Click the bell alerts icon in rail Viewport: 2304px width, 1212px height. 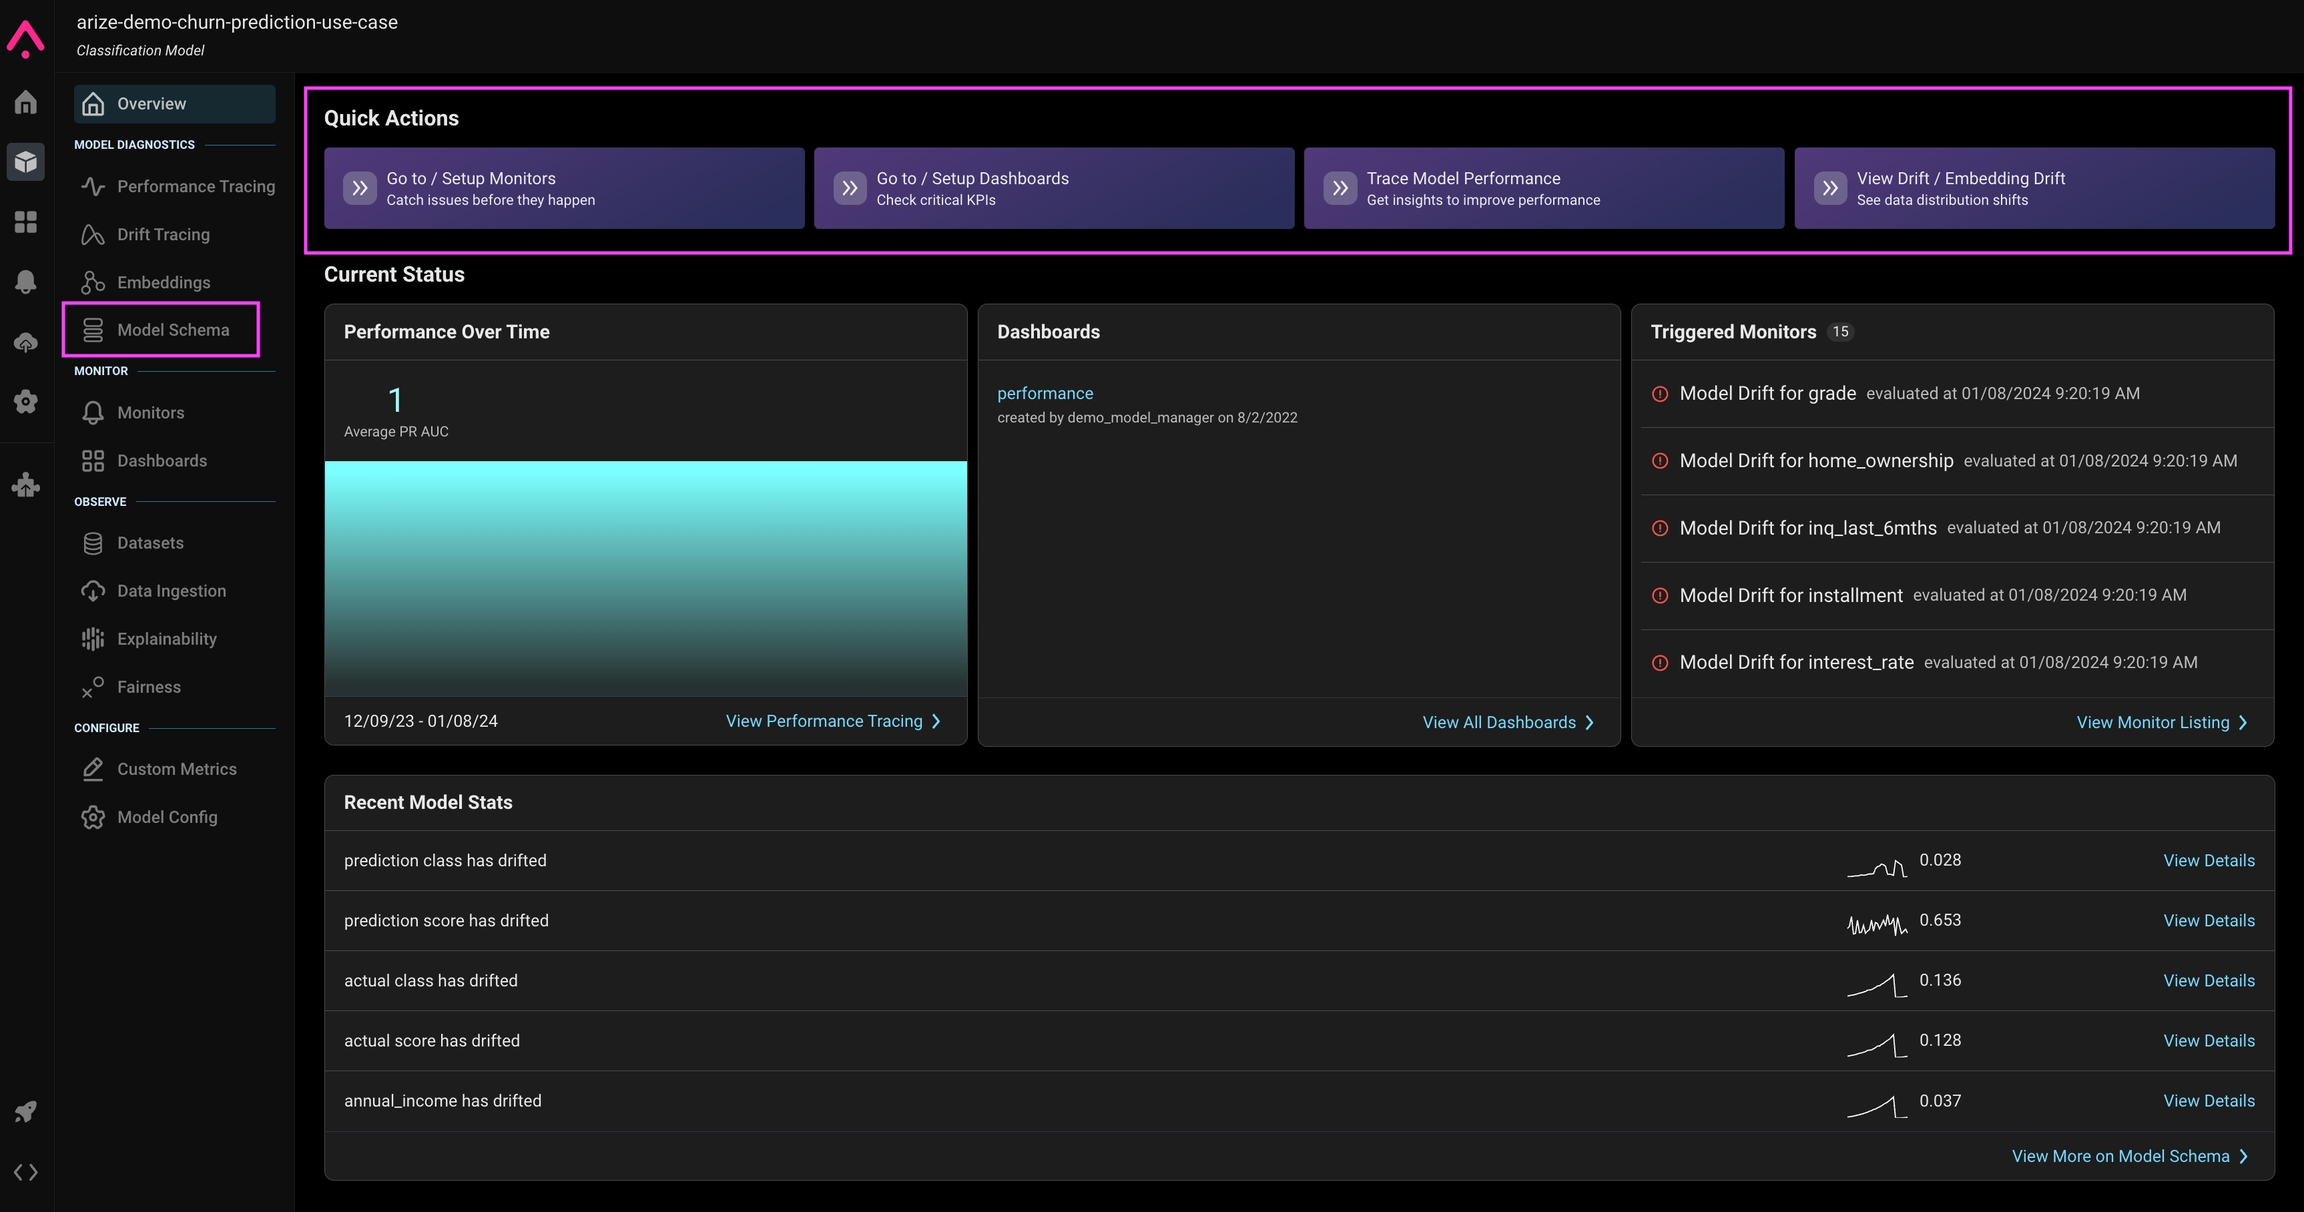point(26,282)
